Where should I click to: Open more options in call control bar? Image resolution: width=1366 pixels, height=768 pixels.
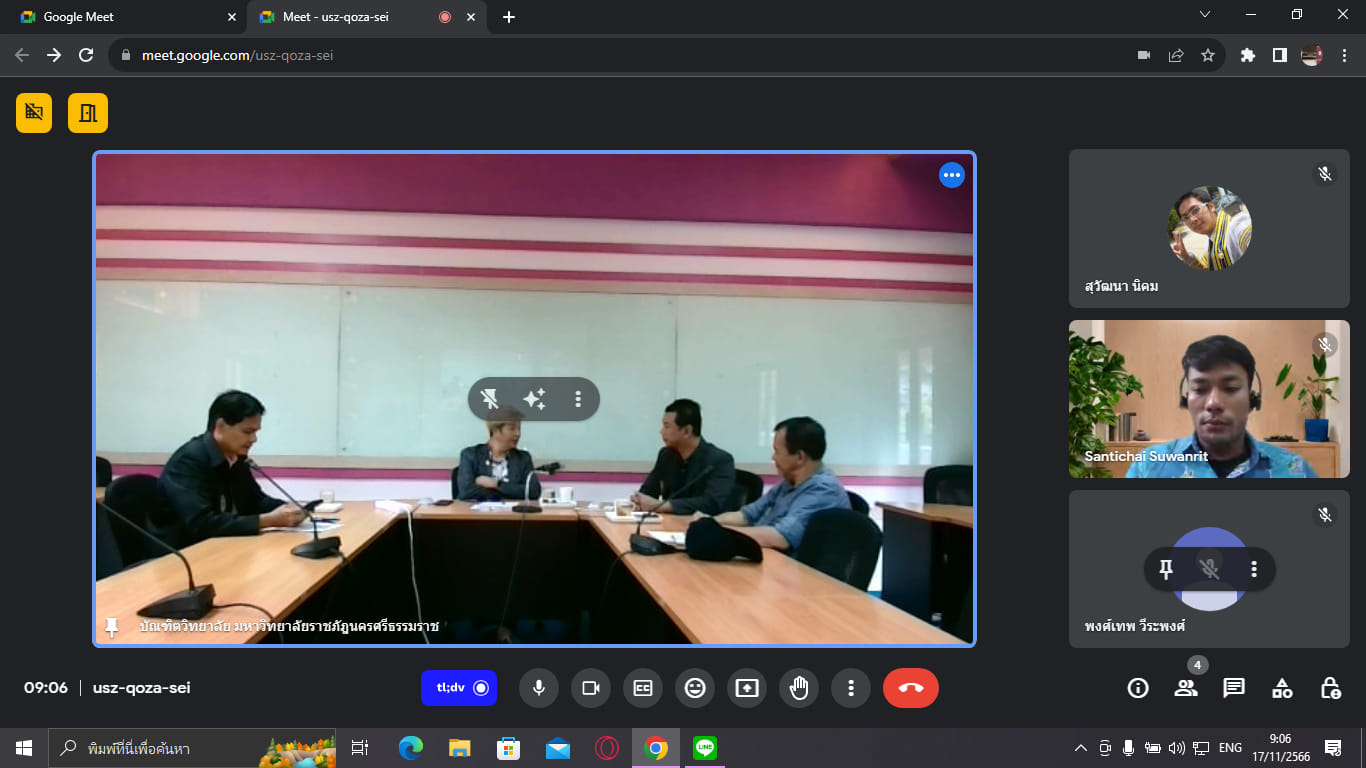(850, 688)
